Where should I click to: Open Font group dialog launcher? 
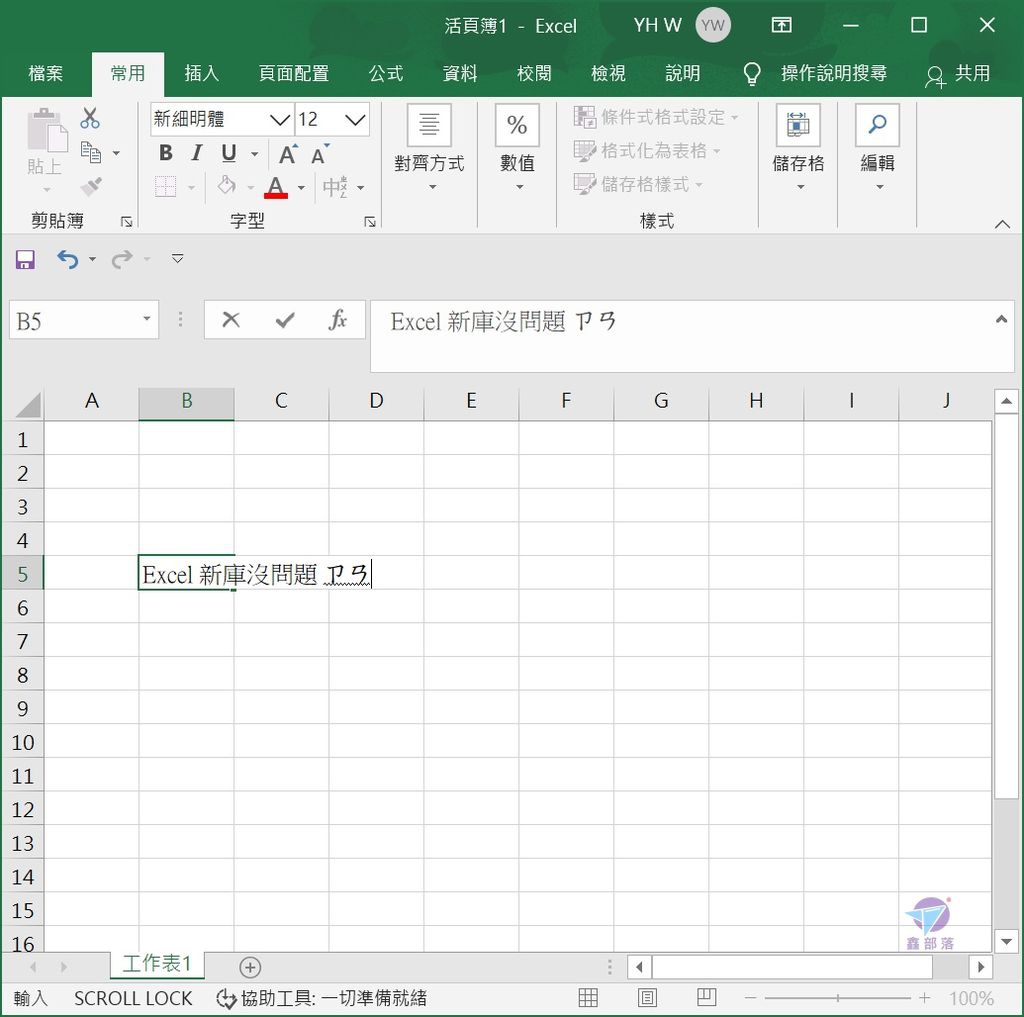(370, 222)
